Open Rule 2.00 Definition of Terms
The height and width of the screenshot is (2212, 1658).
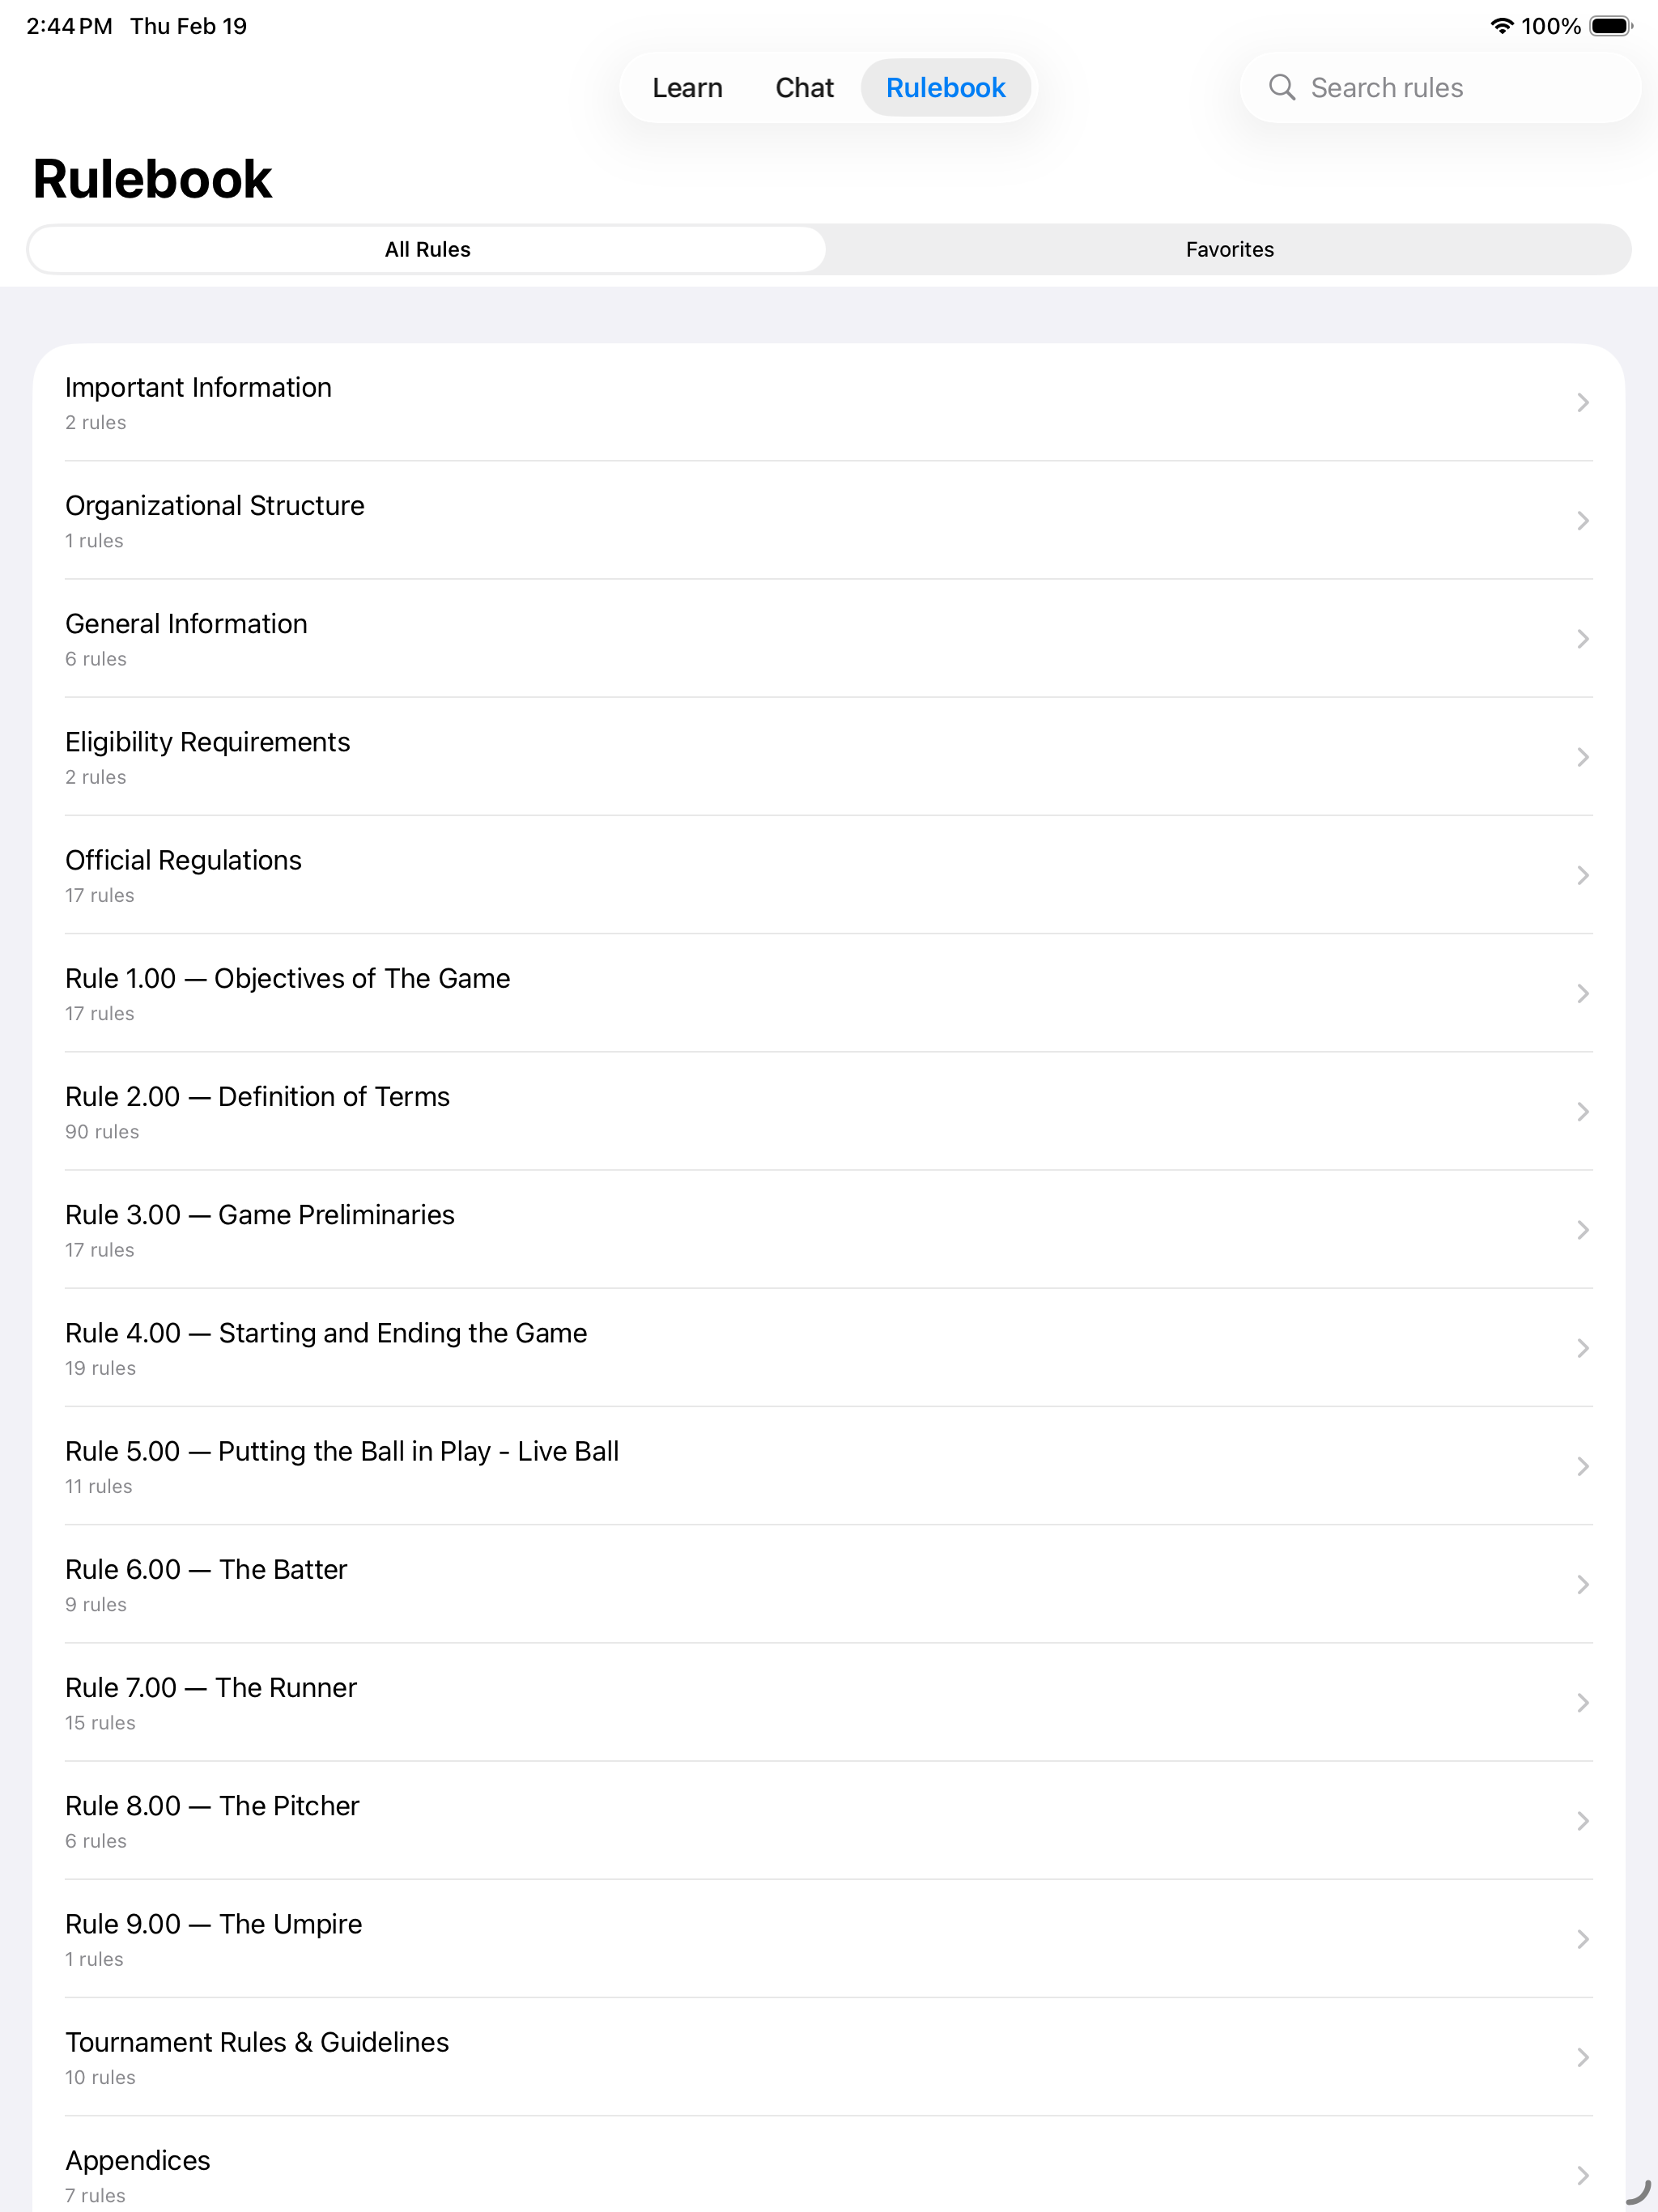pyautogui.click(x=828, y=1112)
